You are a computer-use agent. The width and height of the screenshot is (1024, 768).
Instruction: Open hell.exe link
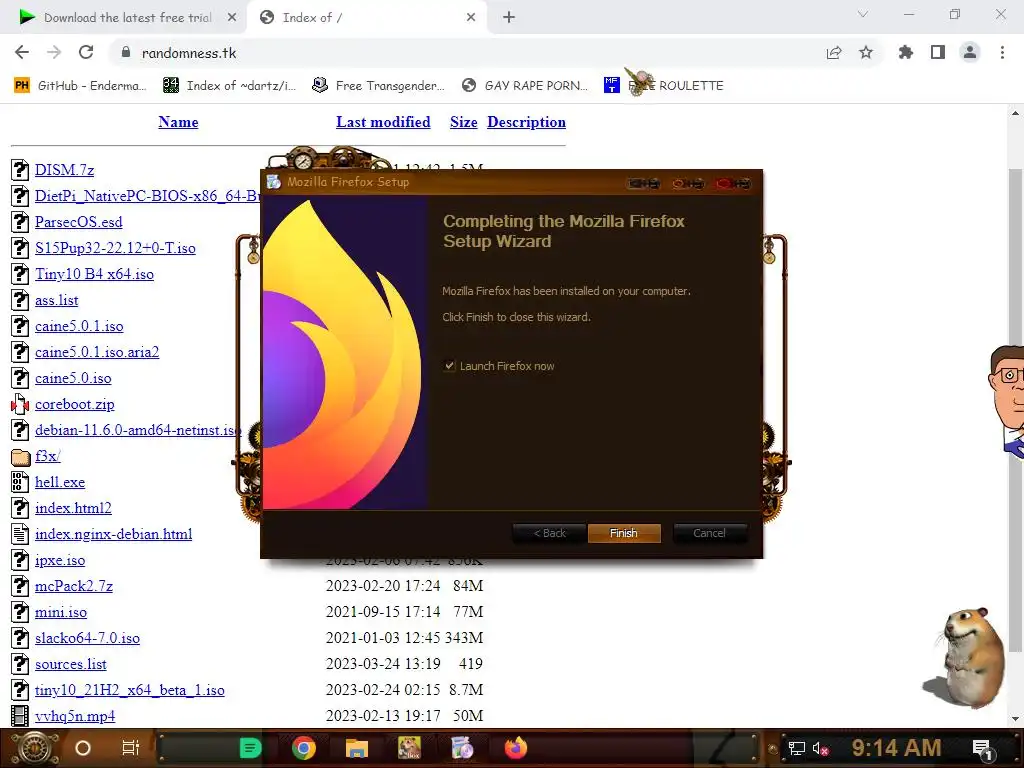[x=59, y=482]
